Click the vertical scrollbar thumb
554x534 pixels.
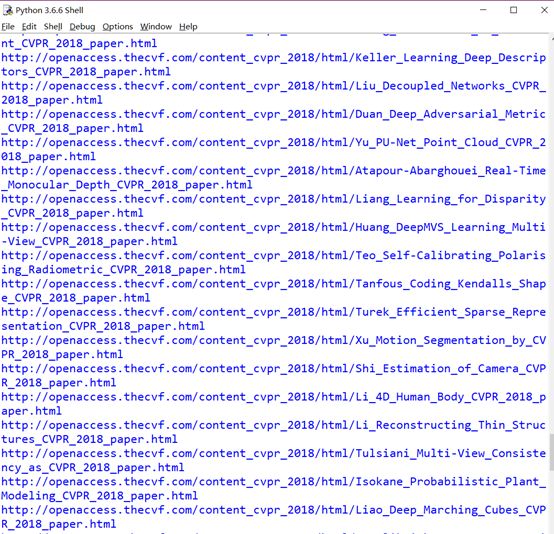coord(552,452)
